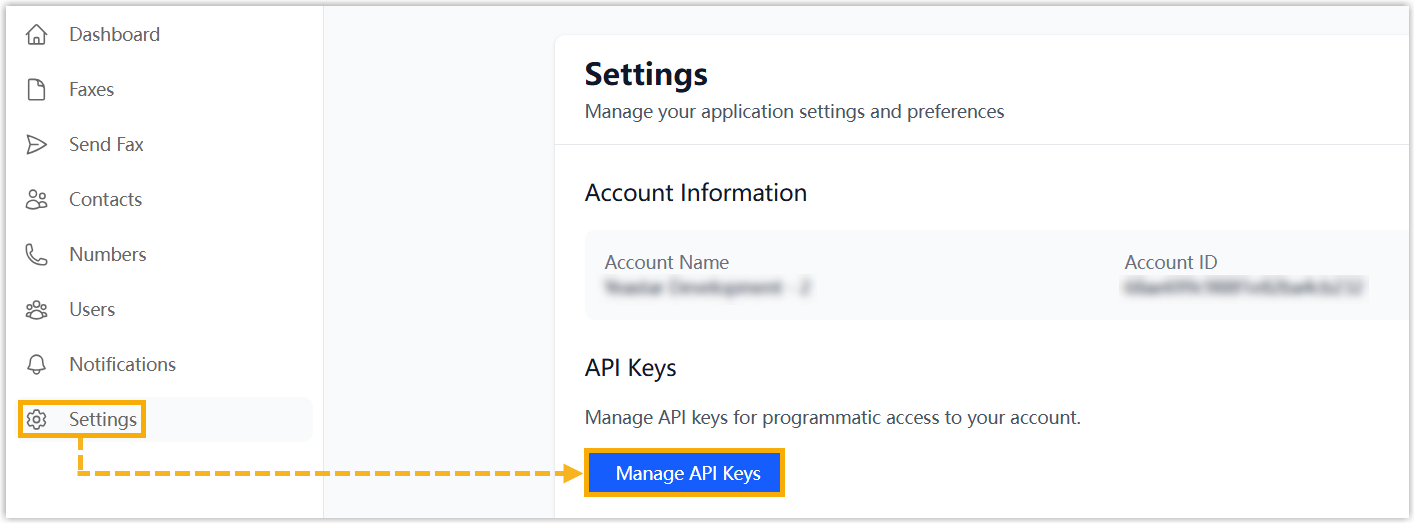Image resolution: width=1415 pixels, height=524 pixels.
Task: Click the Notifications bell icon
Action: 37,365
